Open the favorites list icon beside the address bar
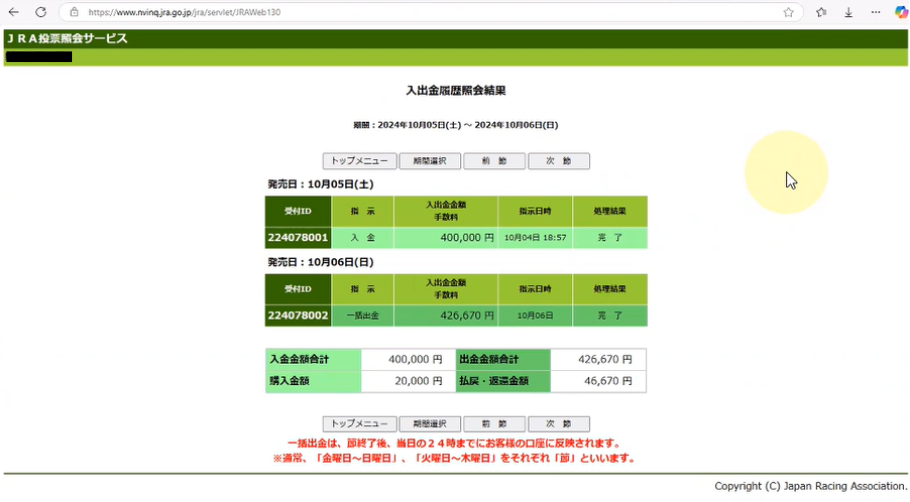 [x=821, y=12]
